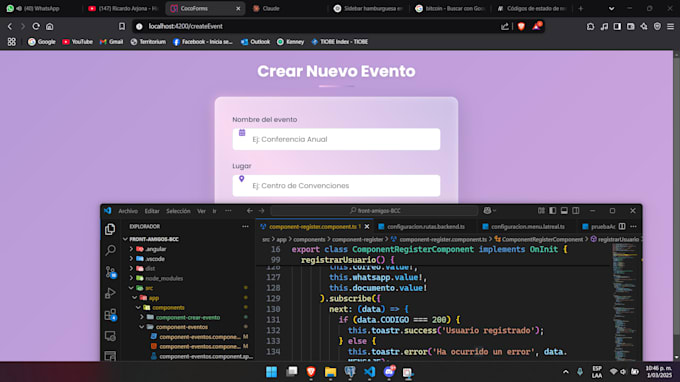Open the VS Code Search activity icon
This screenshot has height=382, width=680.
pos(110,250)
